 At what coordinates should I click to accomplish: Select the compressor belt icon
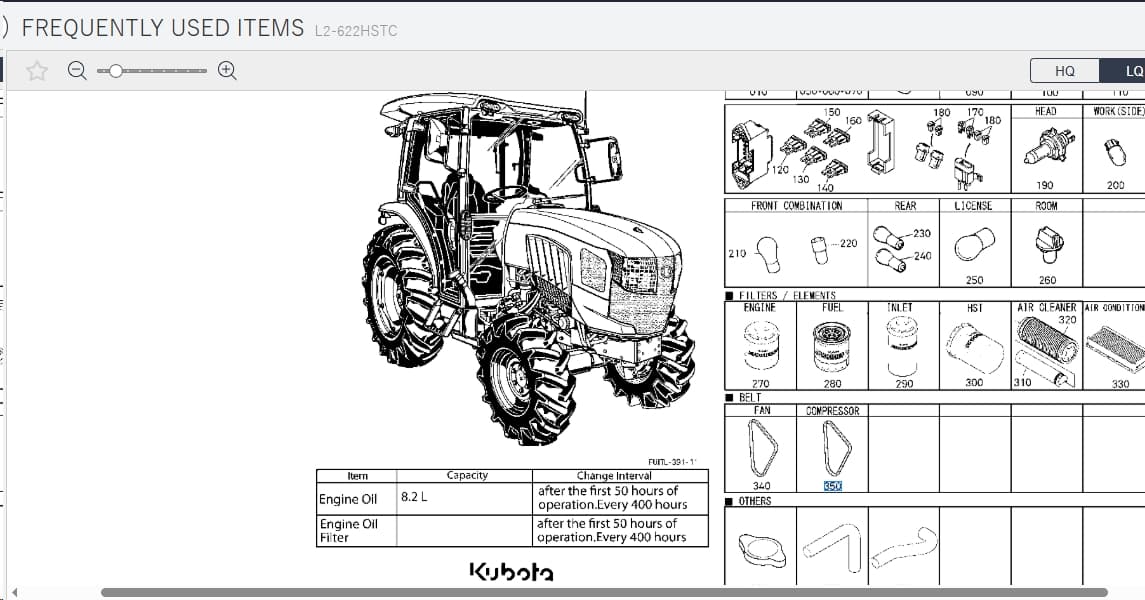coord(836,447)
